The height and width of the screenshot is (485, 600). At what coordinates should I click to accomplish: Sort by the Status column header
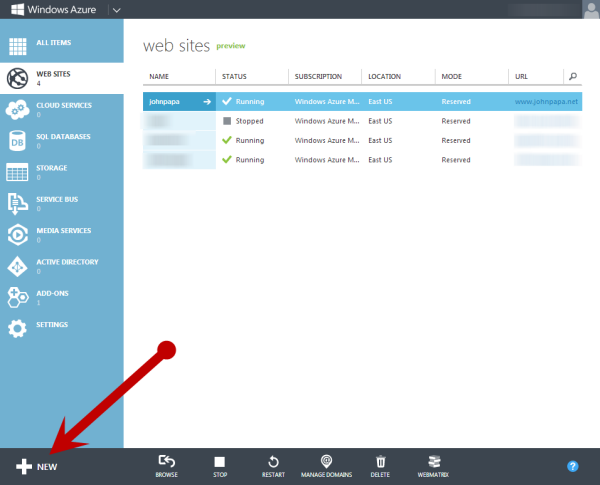[x=234, y=77]
